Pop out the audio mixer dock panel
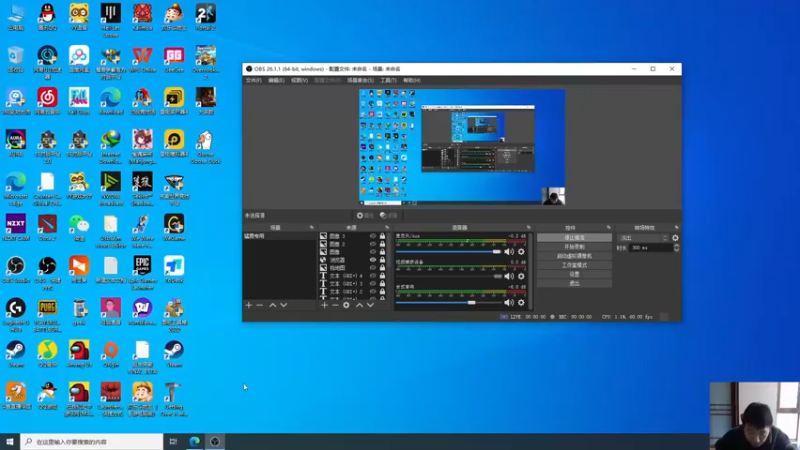 pos(529,228)
